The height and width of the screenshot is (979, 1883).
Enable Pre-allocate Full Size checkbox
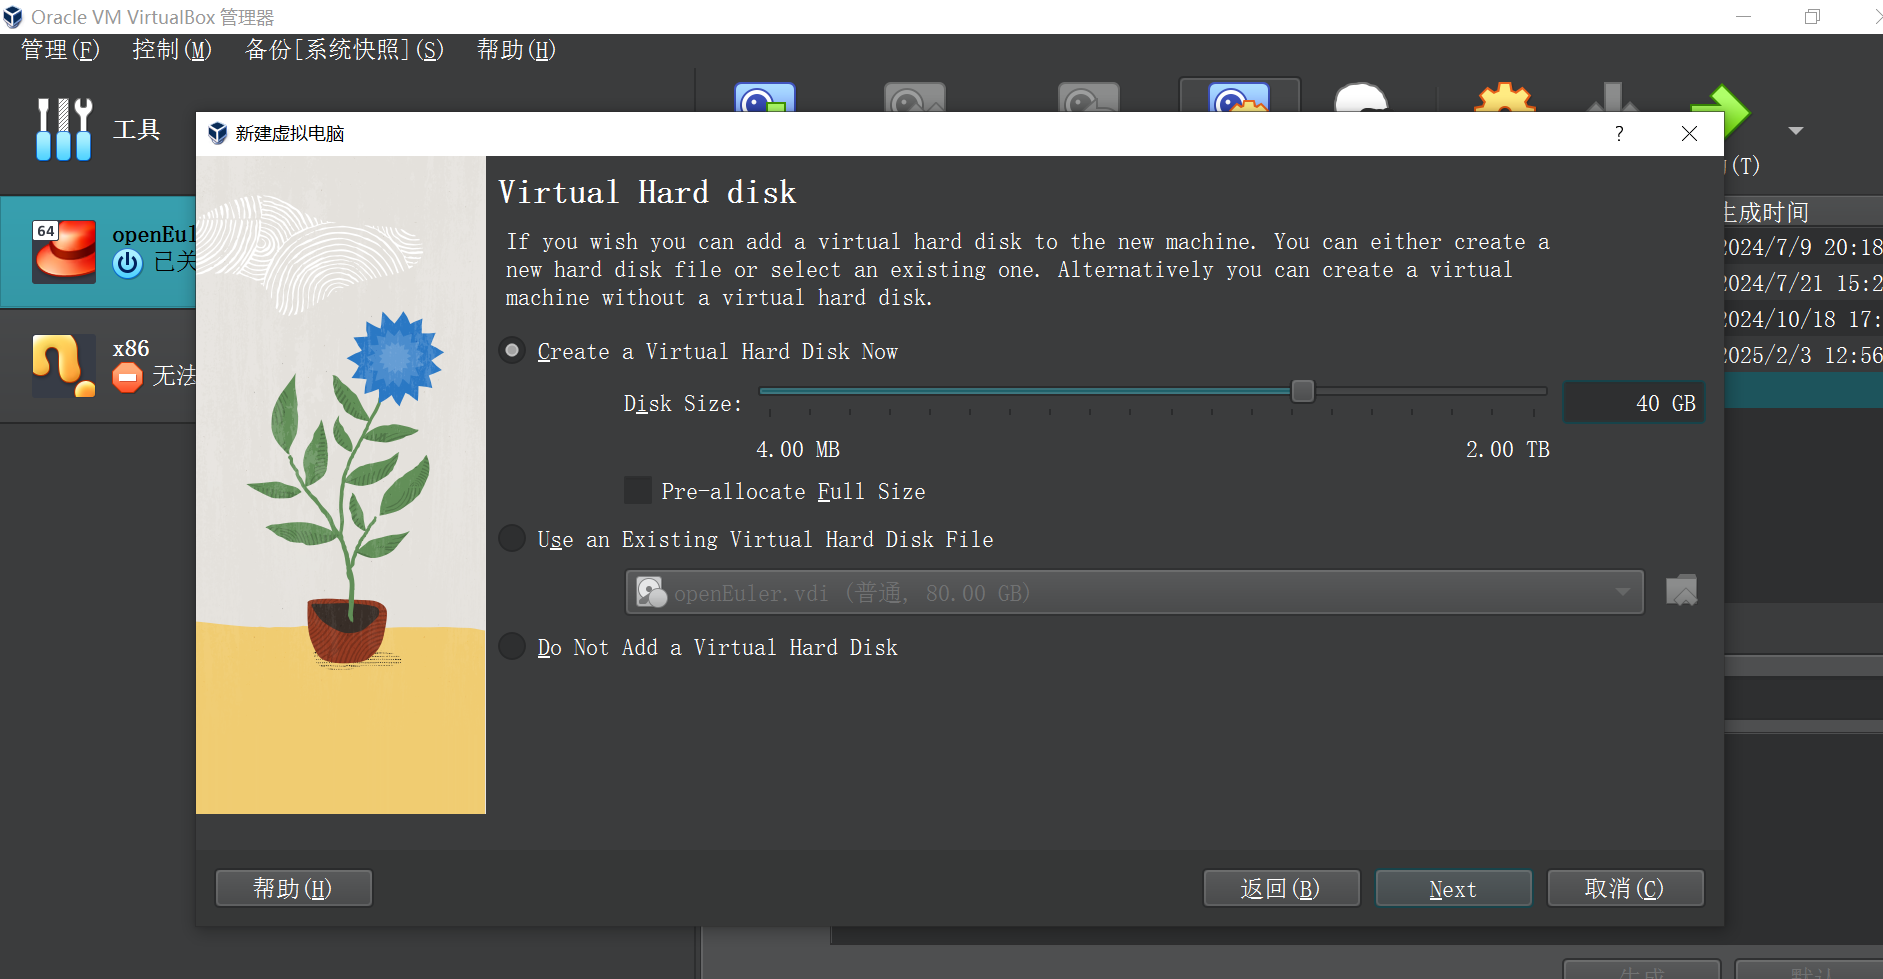tap(638, 491)
